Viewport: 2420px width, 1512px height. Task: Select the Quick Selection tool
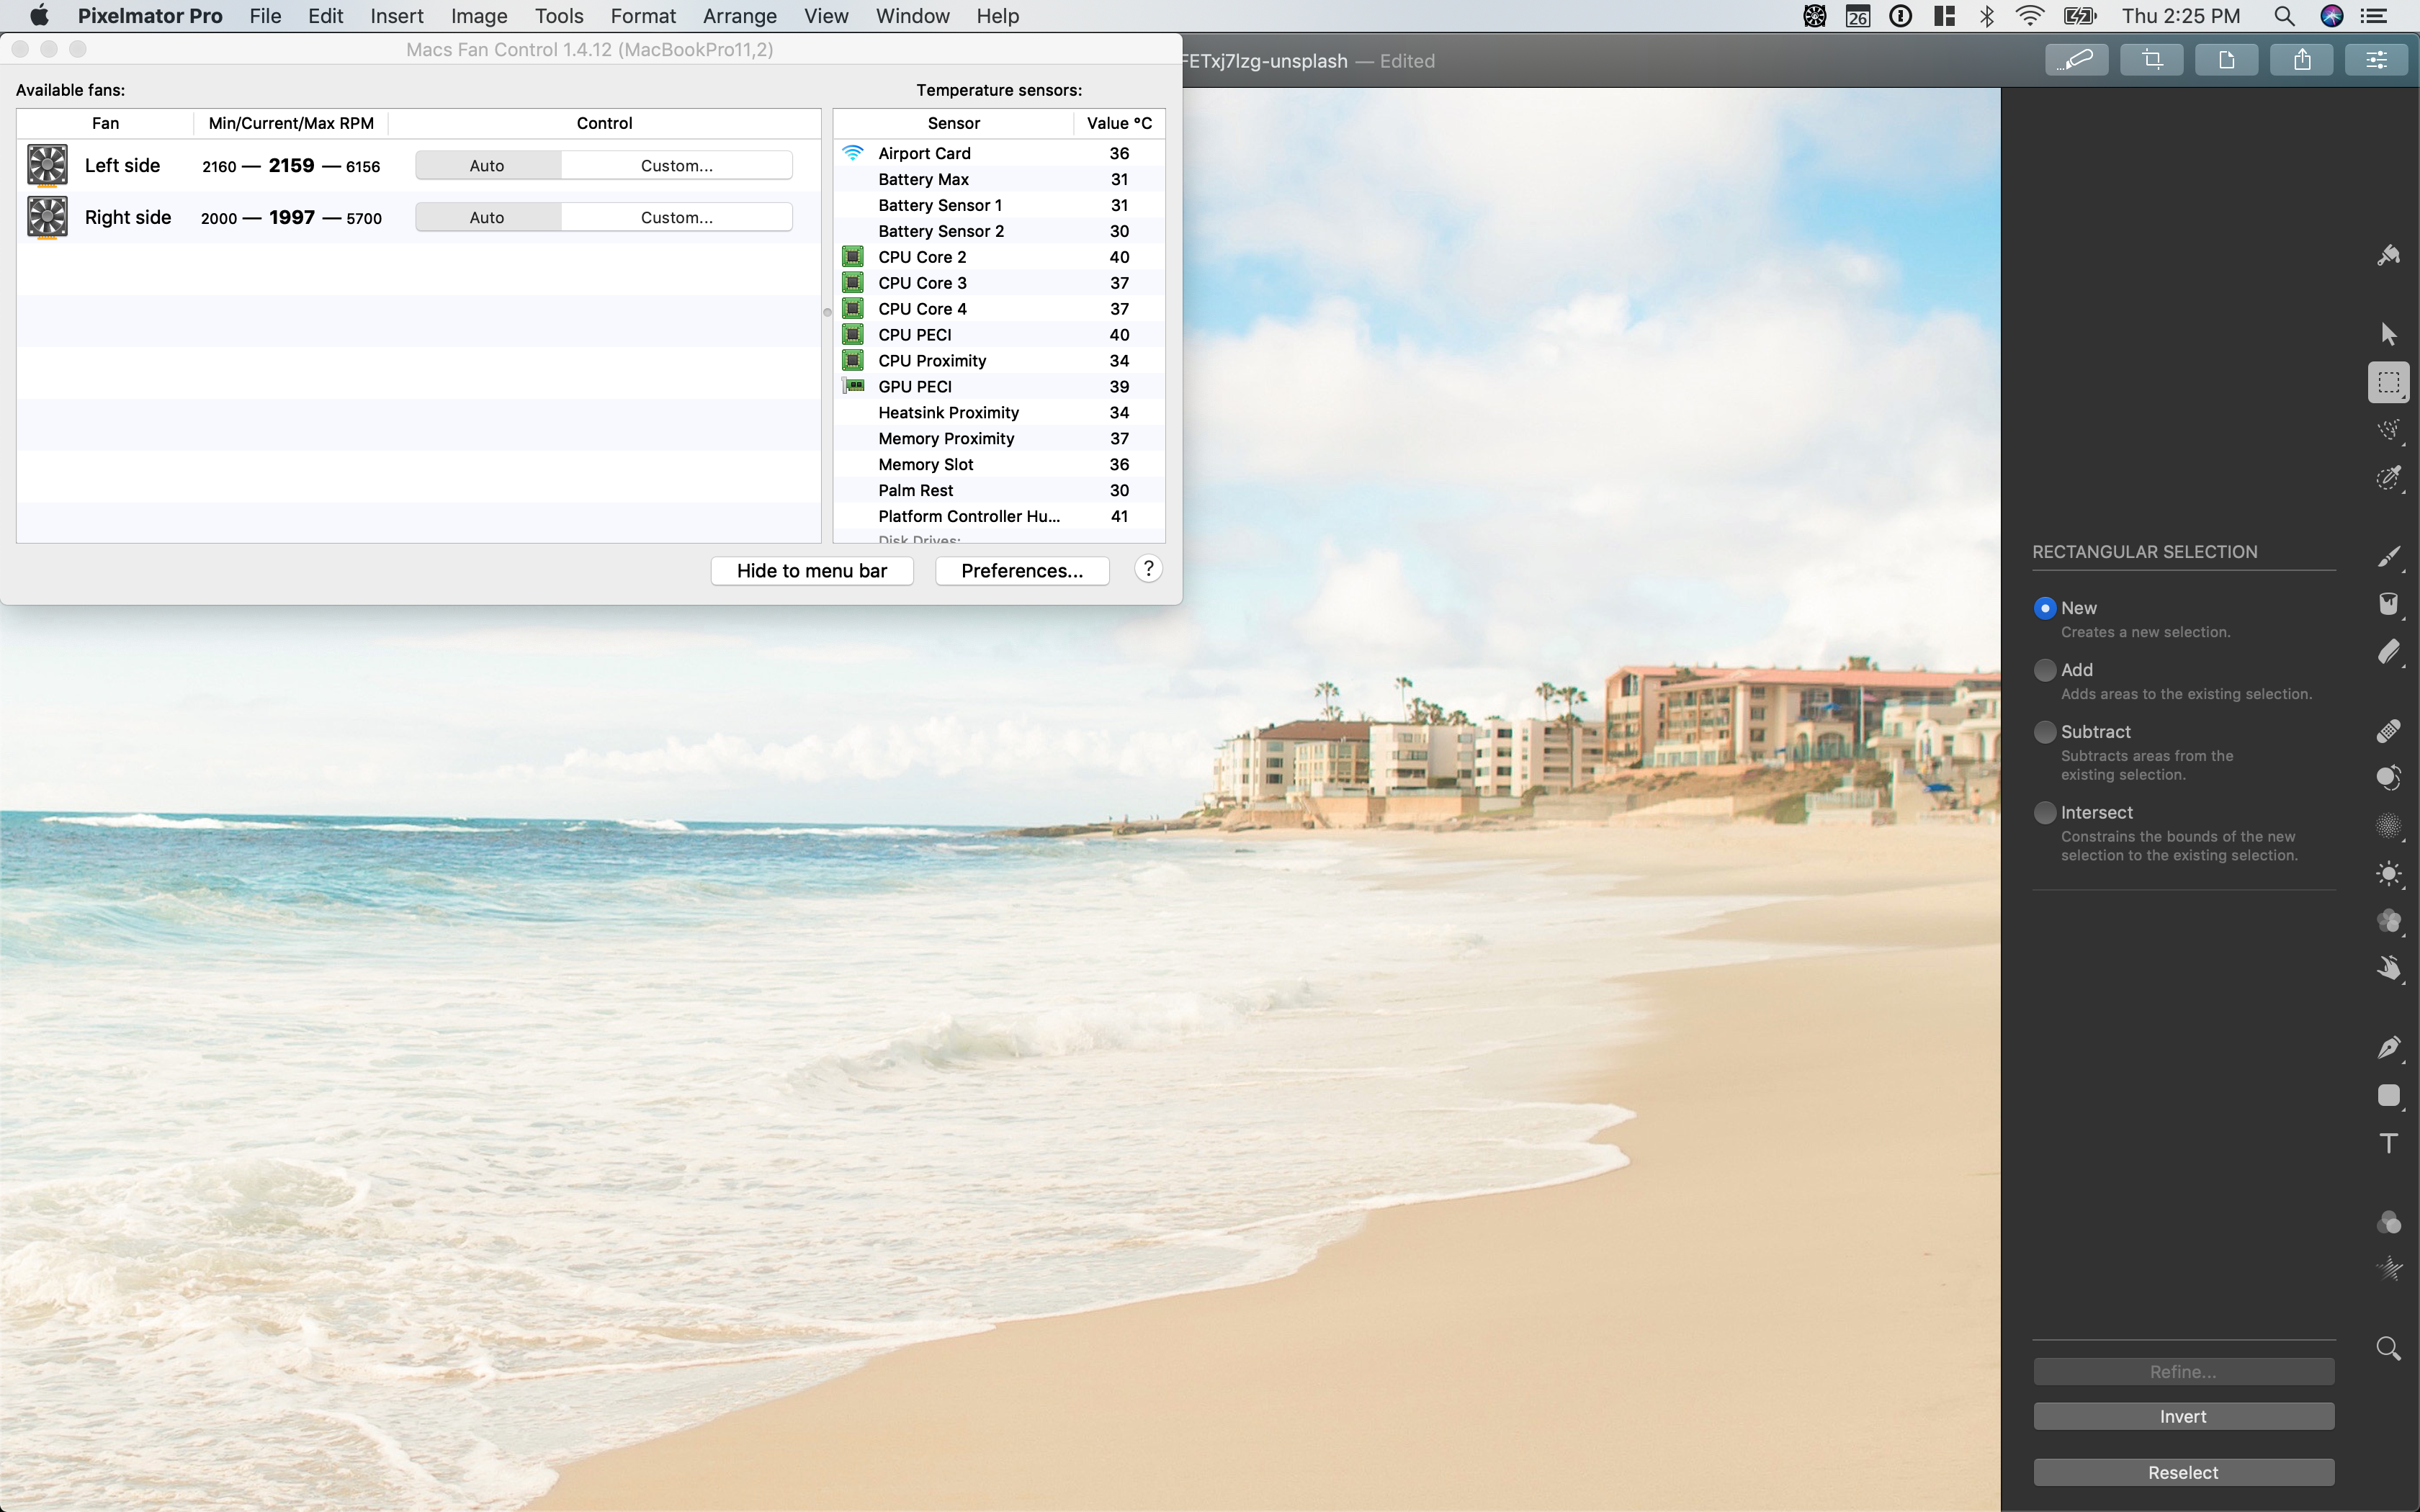[x=2388, y=478]
